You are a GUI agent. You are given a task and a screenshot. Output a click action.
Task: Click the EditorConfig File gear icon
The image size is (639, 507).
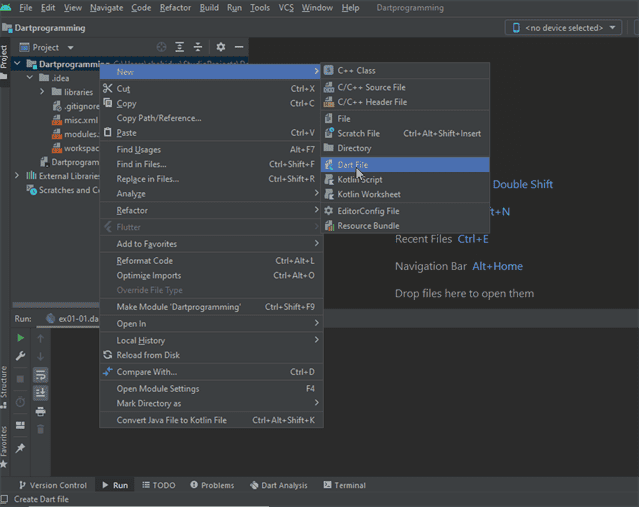tap(328, 211)
